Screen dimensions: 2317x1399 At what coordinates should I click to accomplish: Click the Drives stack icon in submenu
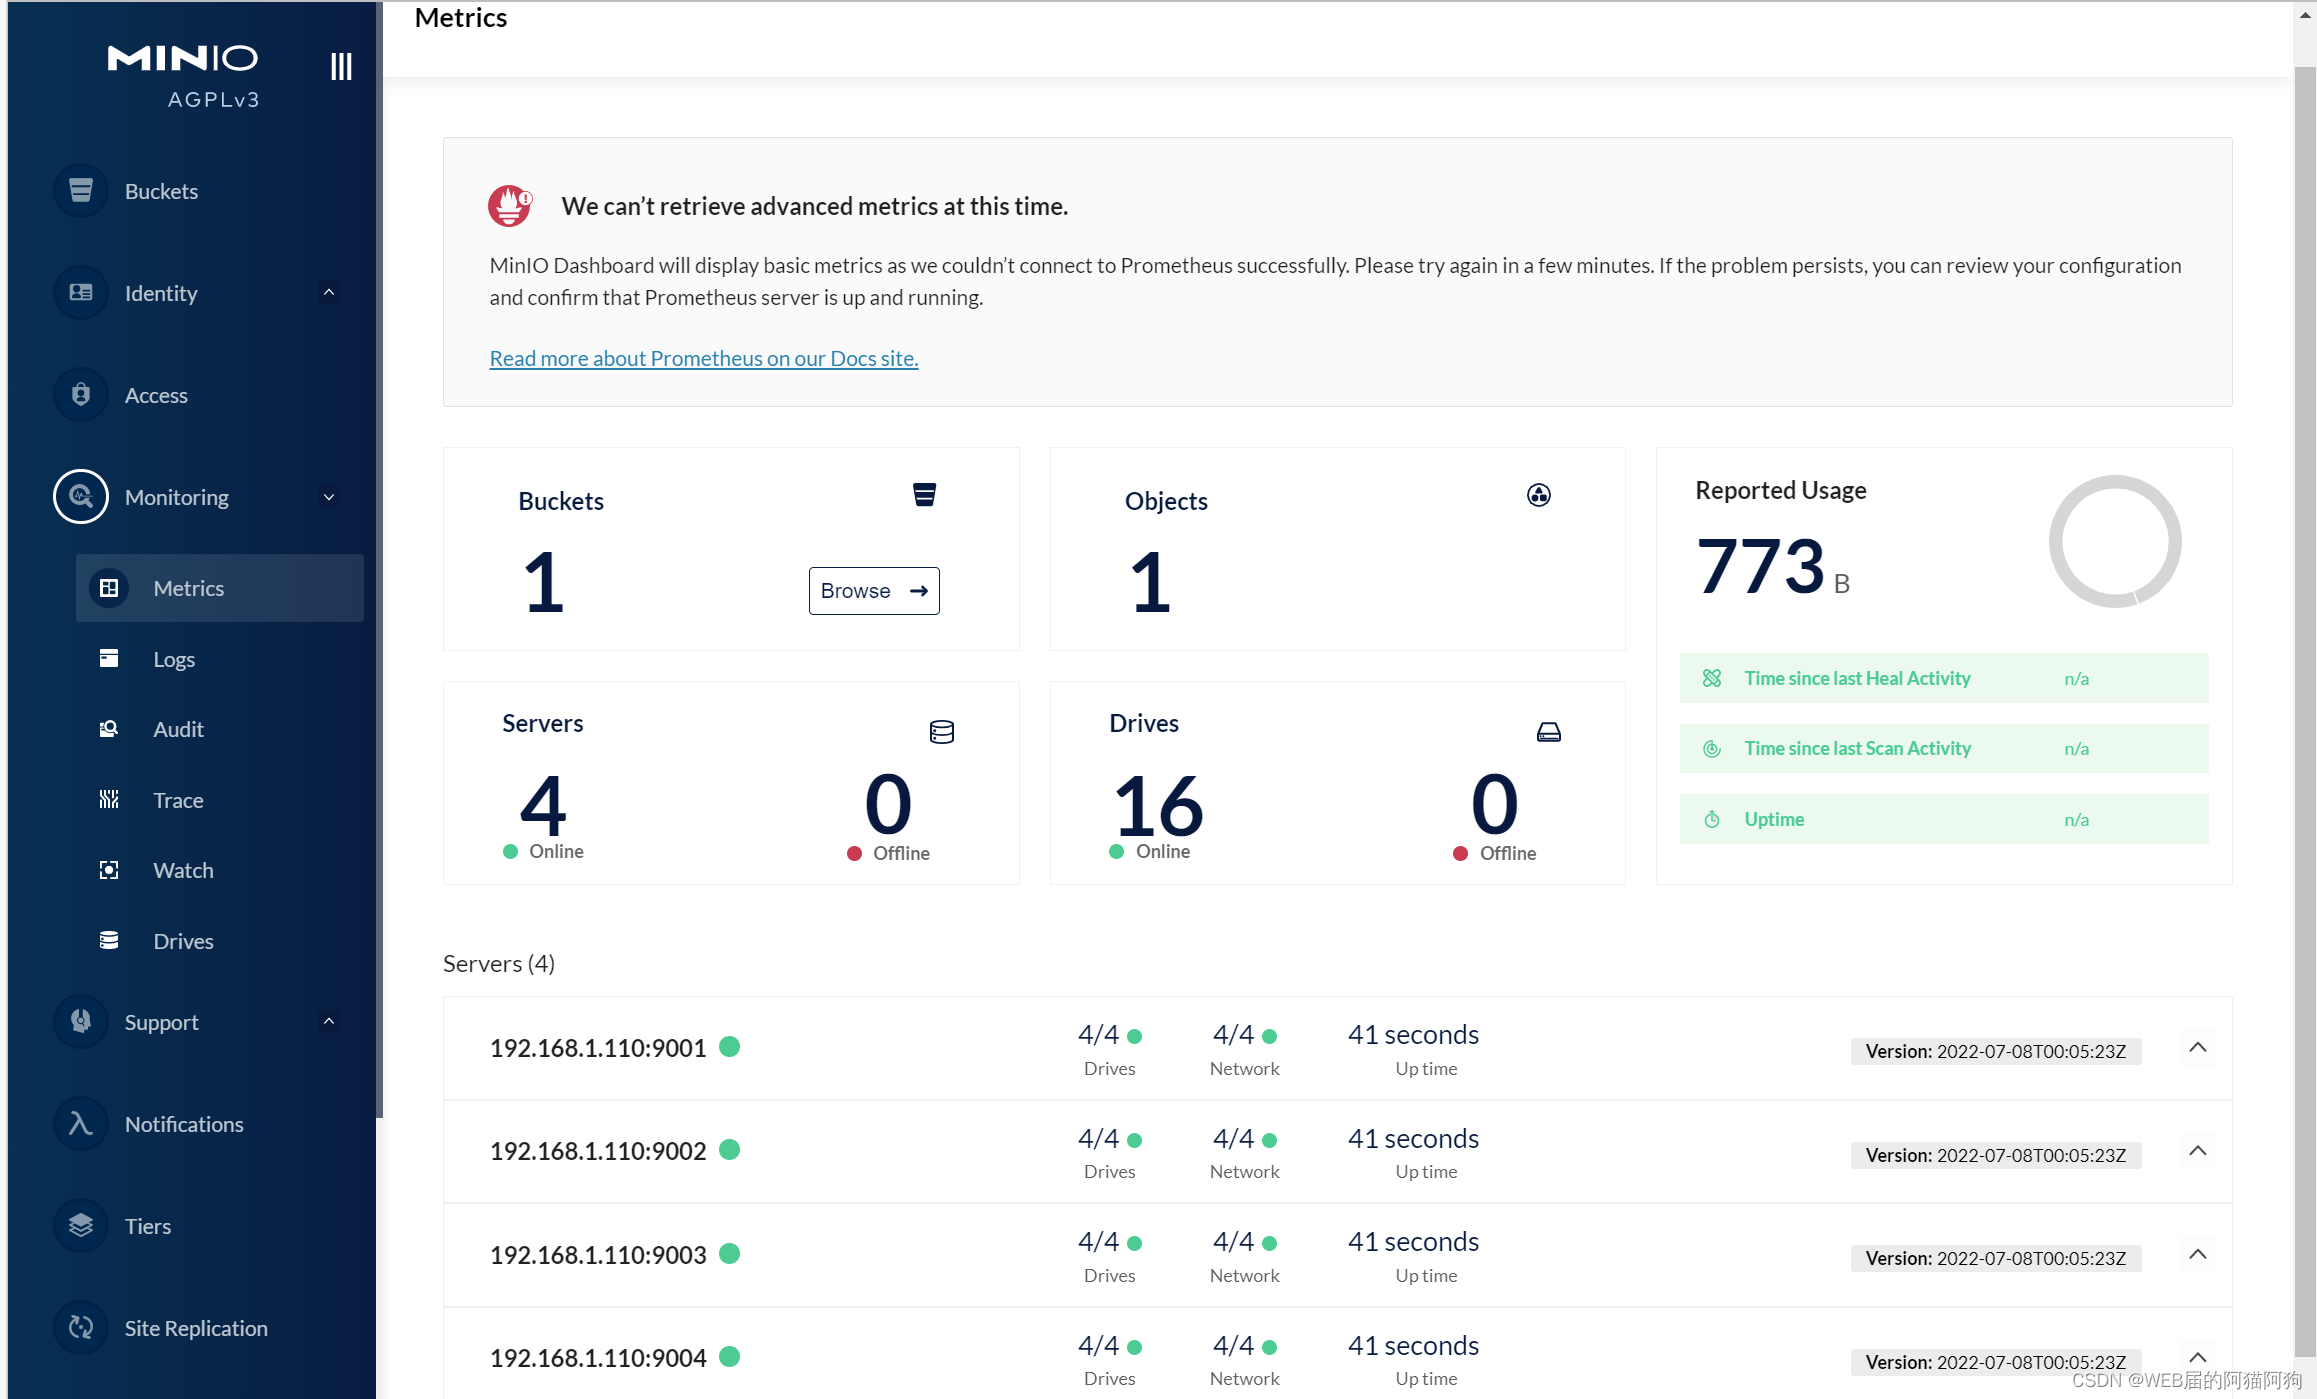pyautogui.click(x=109, y=940)
